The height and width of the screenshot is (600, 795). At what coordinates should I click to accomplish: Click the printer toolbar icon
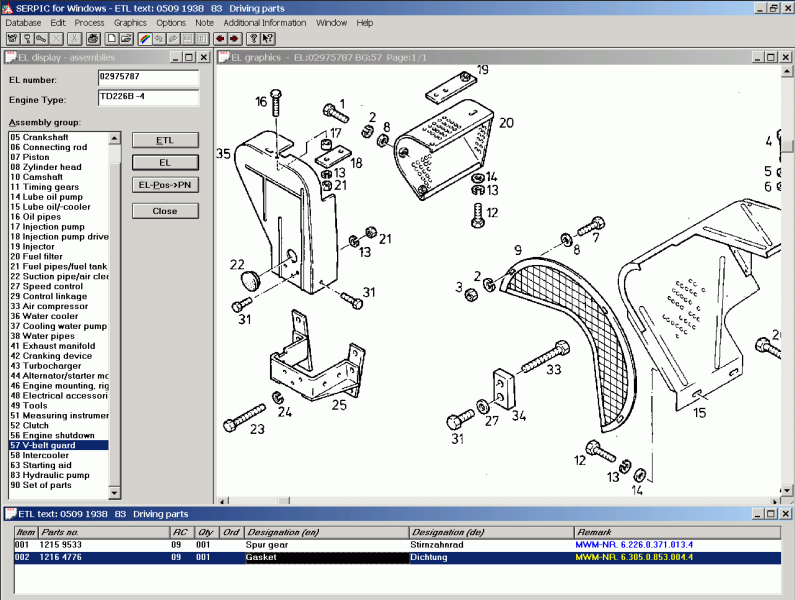(x=92, y=39)
